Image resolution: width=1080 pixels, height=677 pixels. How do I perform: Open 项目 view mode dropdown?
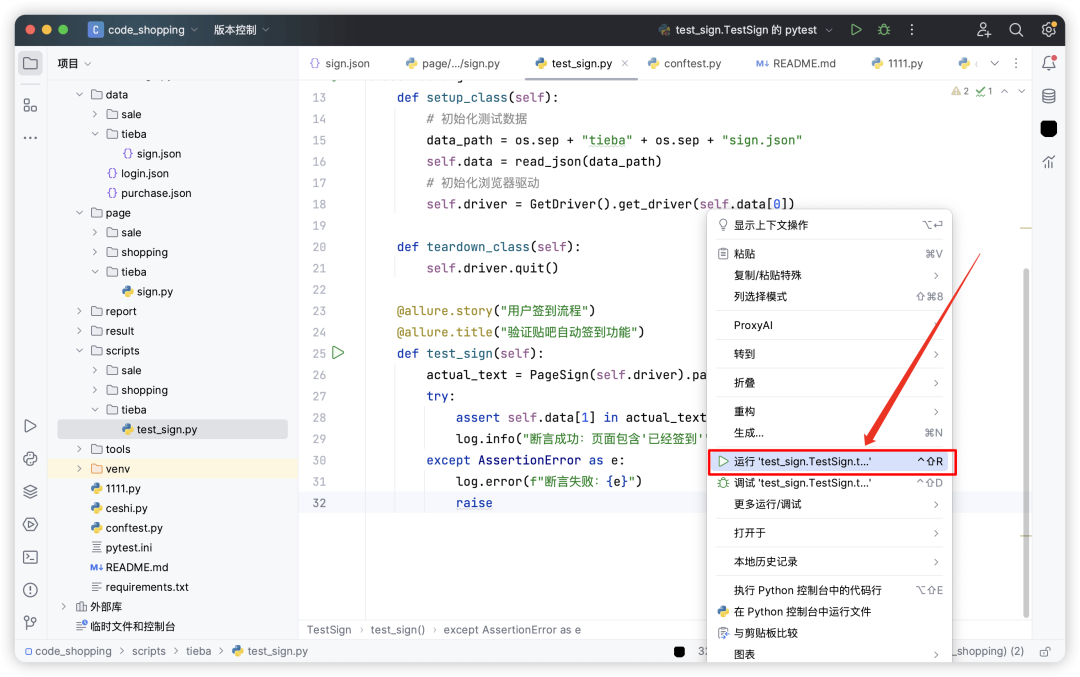pyautogui.click(x=74, y=63)
